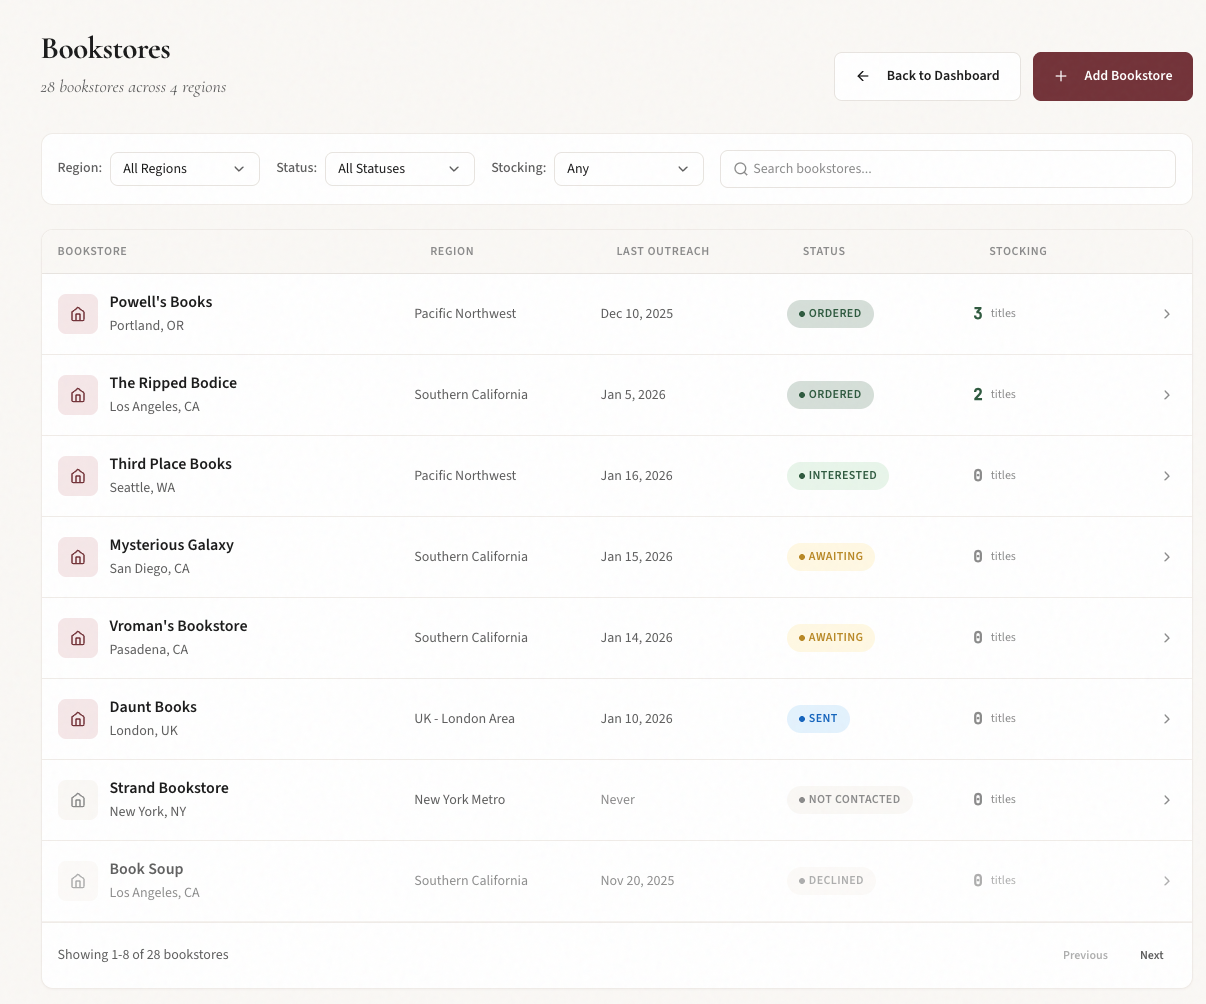Open The Ripped Bodice row chevron
Image resolution: width=1206 pixels, height=1004 pixels.
[1166, 395]
